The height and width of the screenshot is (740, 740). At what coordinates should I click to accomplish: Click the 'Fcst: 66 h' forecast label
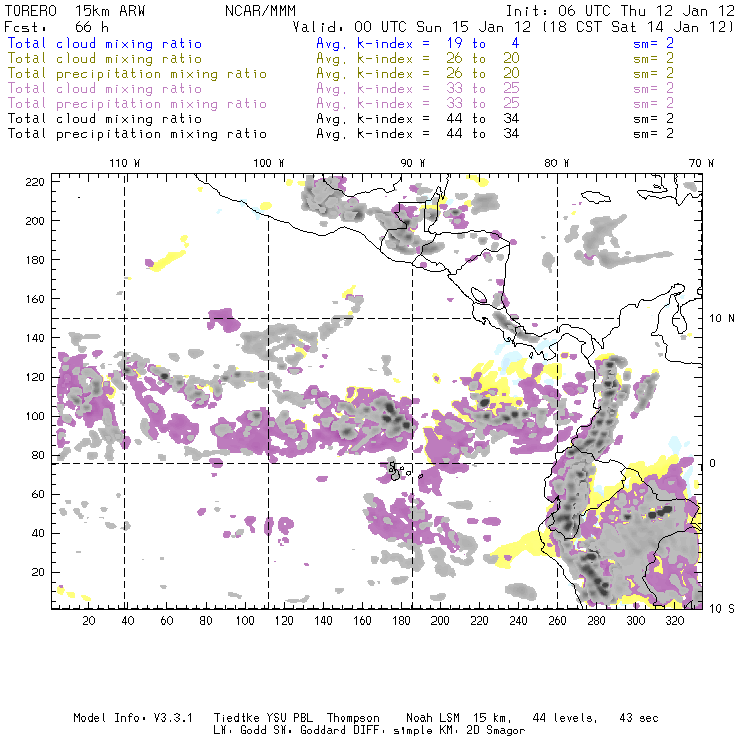[56, 27]
